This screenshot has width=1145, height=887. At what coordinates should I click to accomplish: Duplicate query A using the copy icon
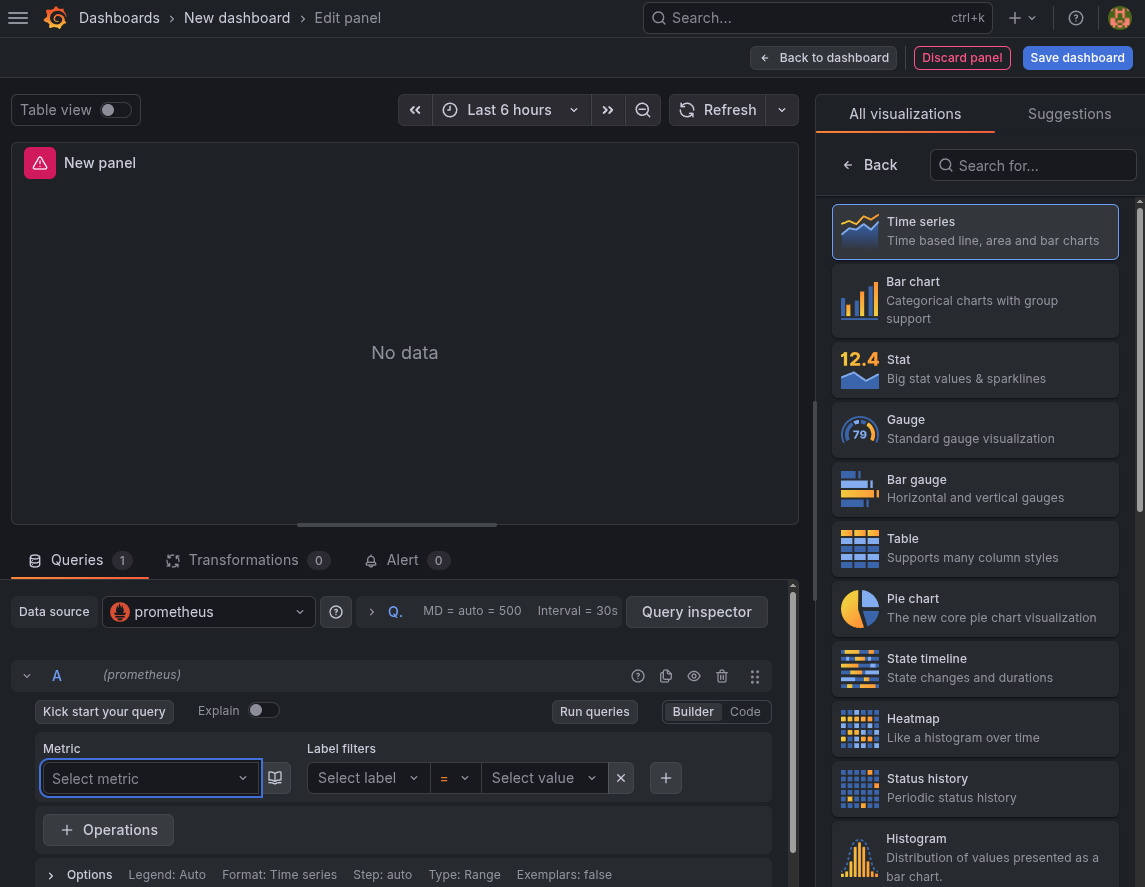(666, 676)
